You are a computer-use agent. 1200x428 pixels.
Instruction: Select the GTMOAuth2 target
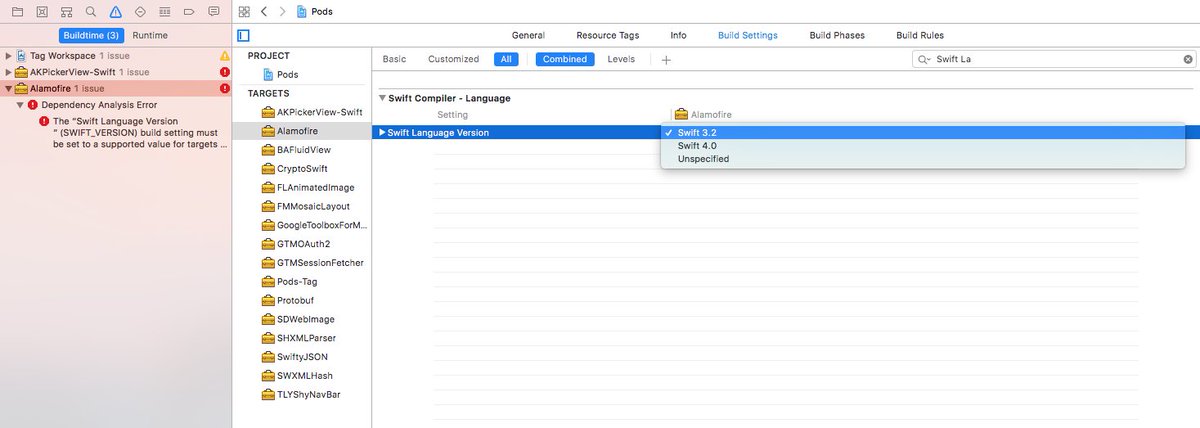pyautogui.click(x=302, y=244)
